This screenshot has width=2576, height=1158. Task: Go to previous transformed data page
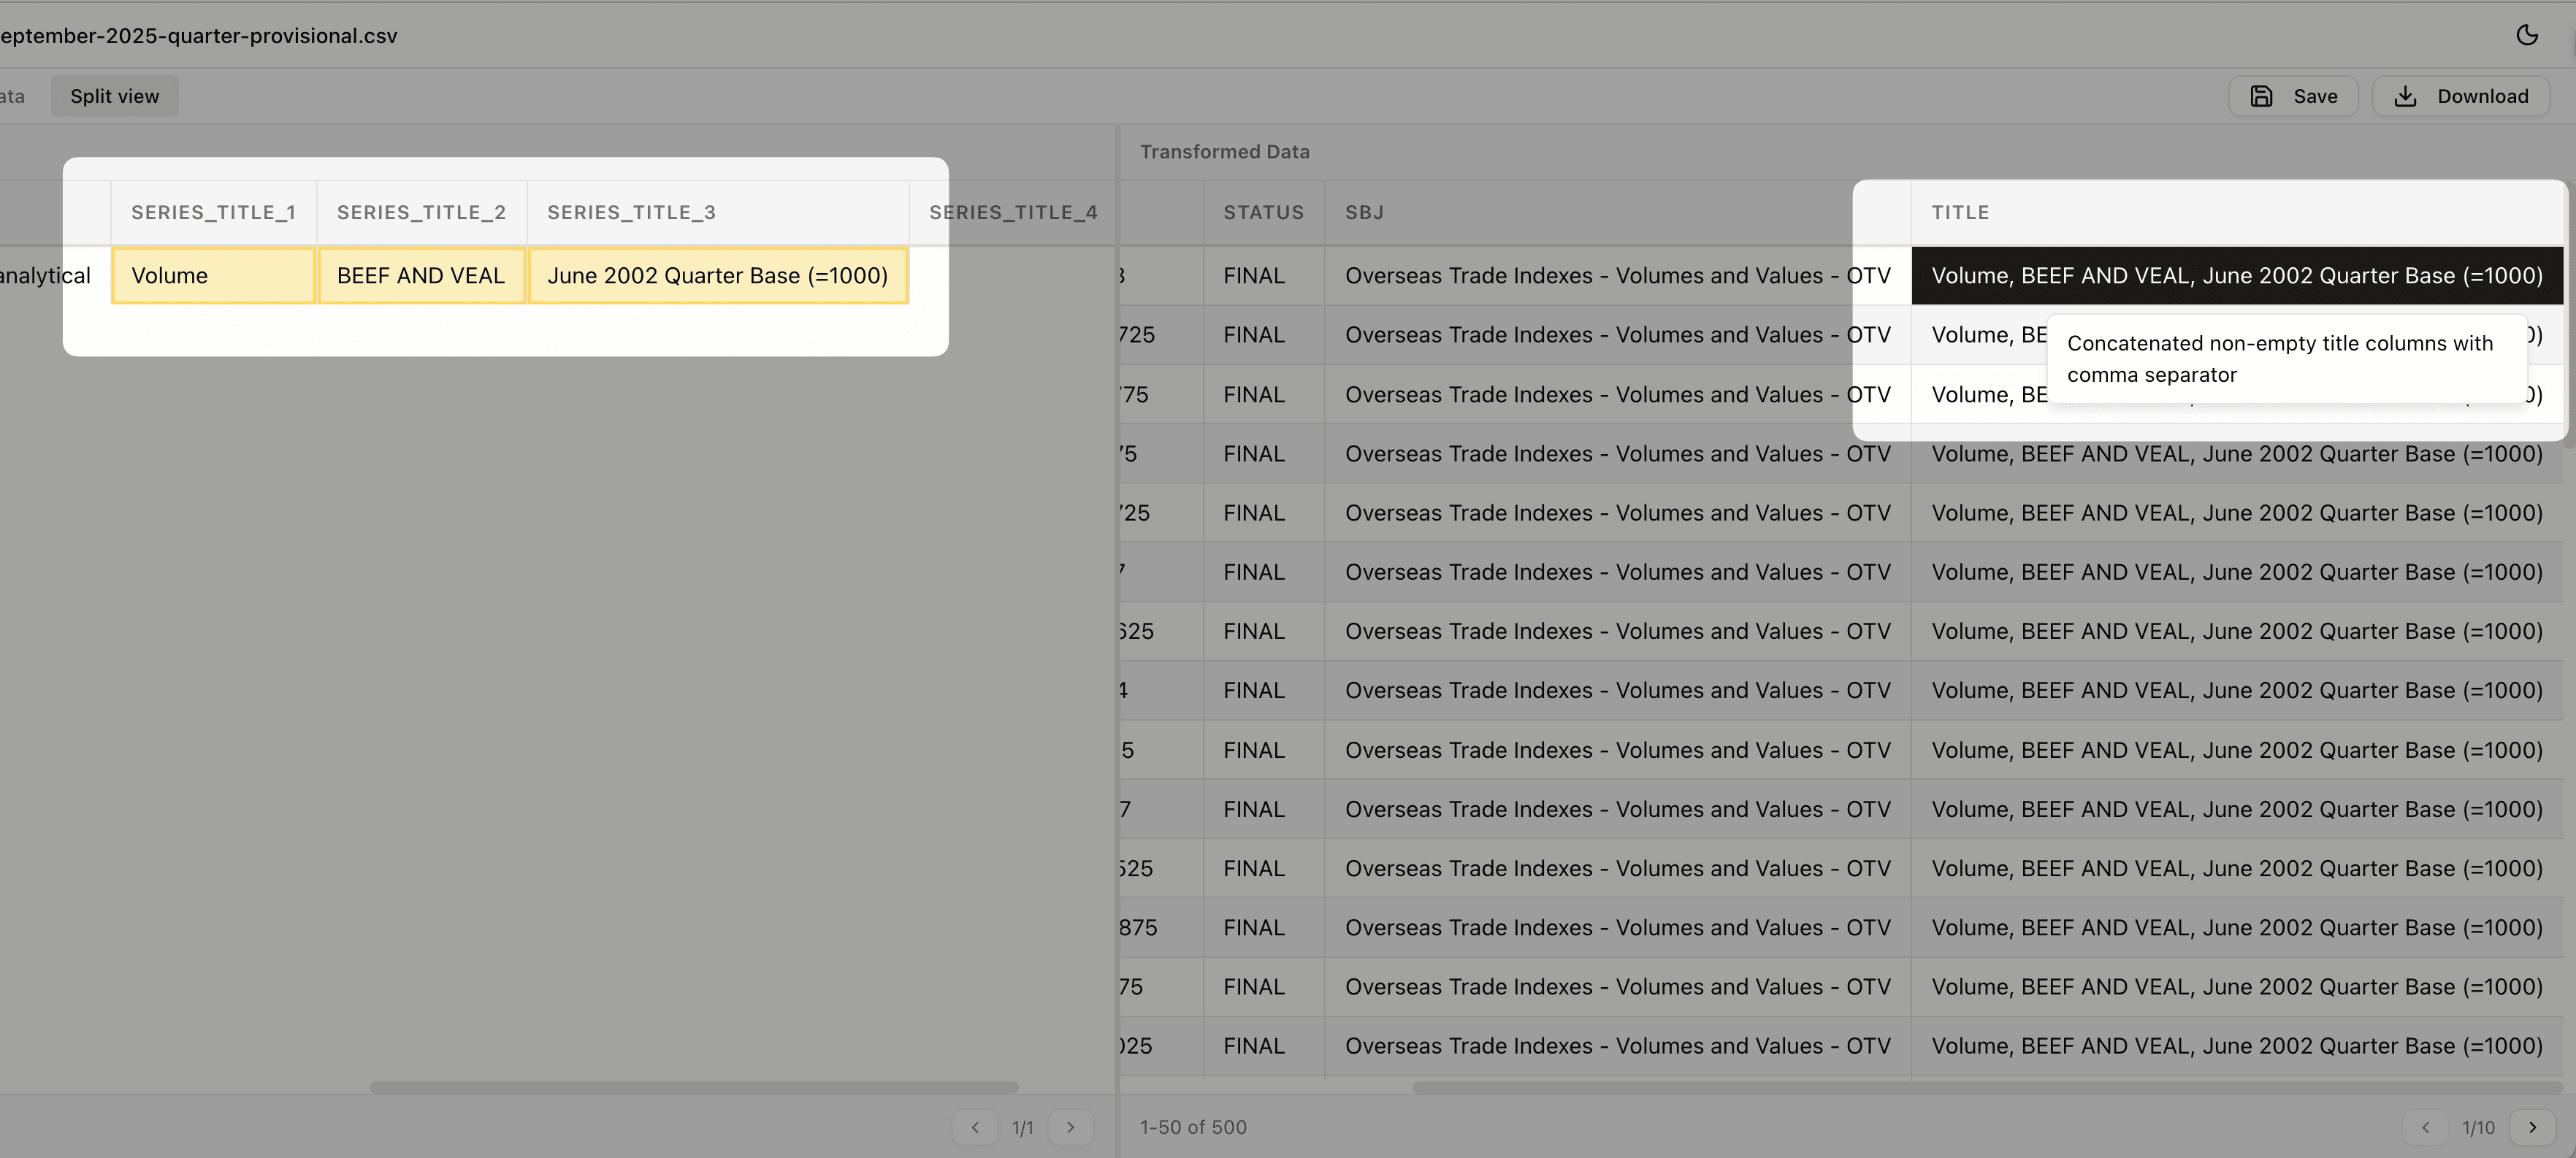pyautogui.click(x=2425, y=1127)
